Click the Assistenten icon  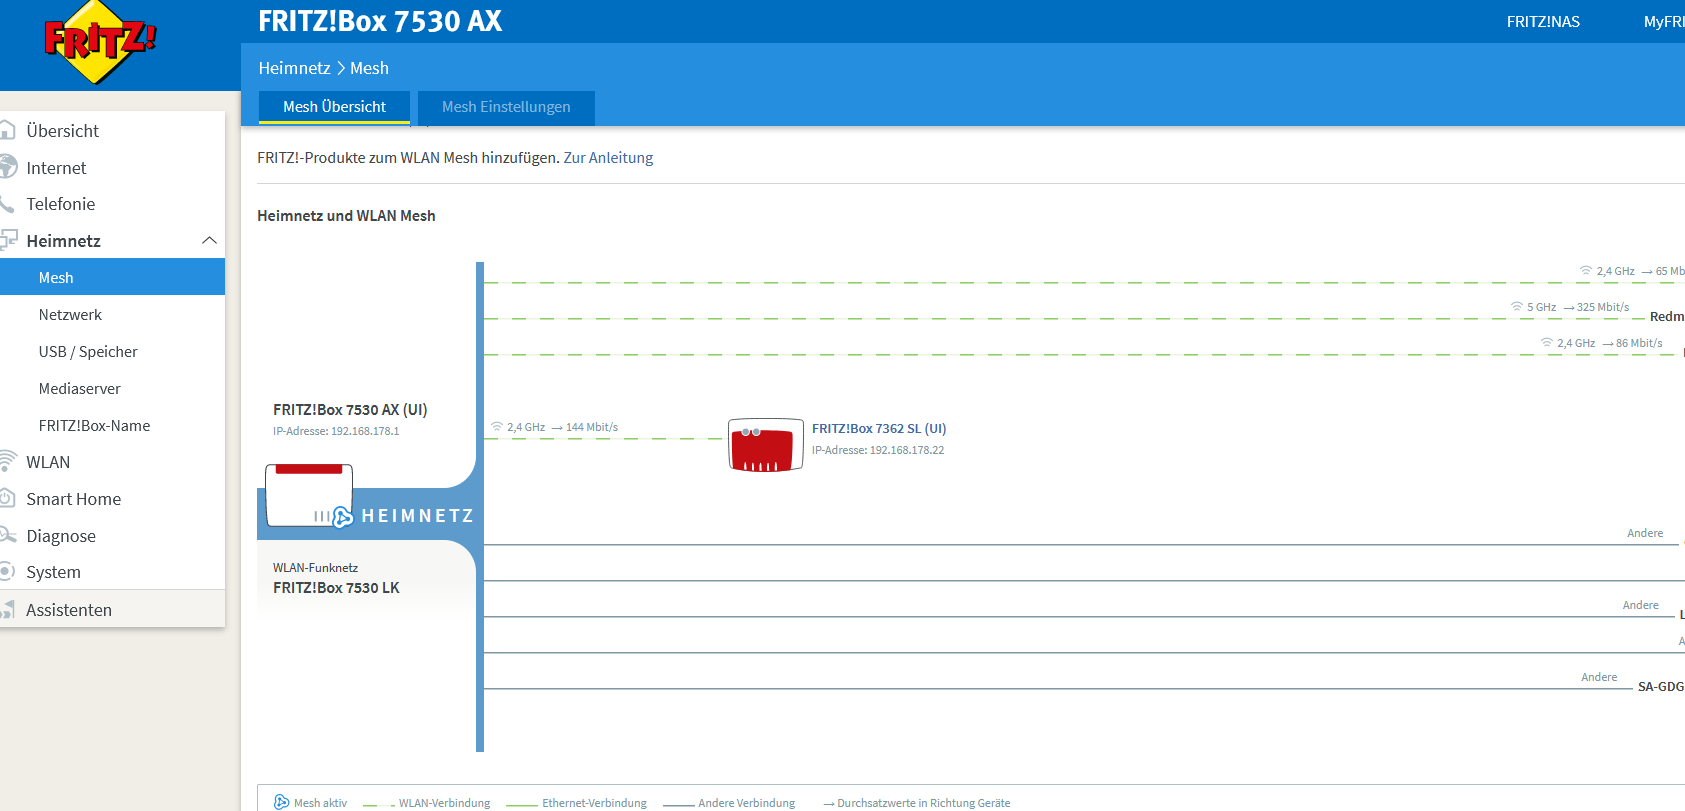click(x=8, y=609)
